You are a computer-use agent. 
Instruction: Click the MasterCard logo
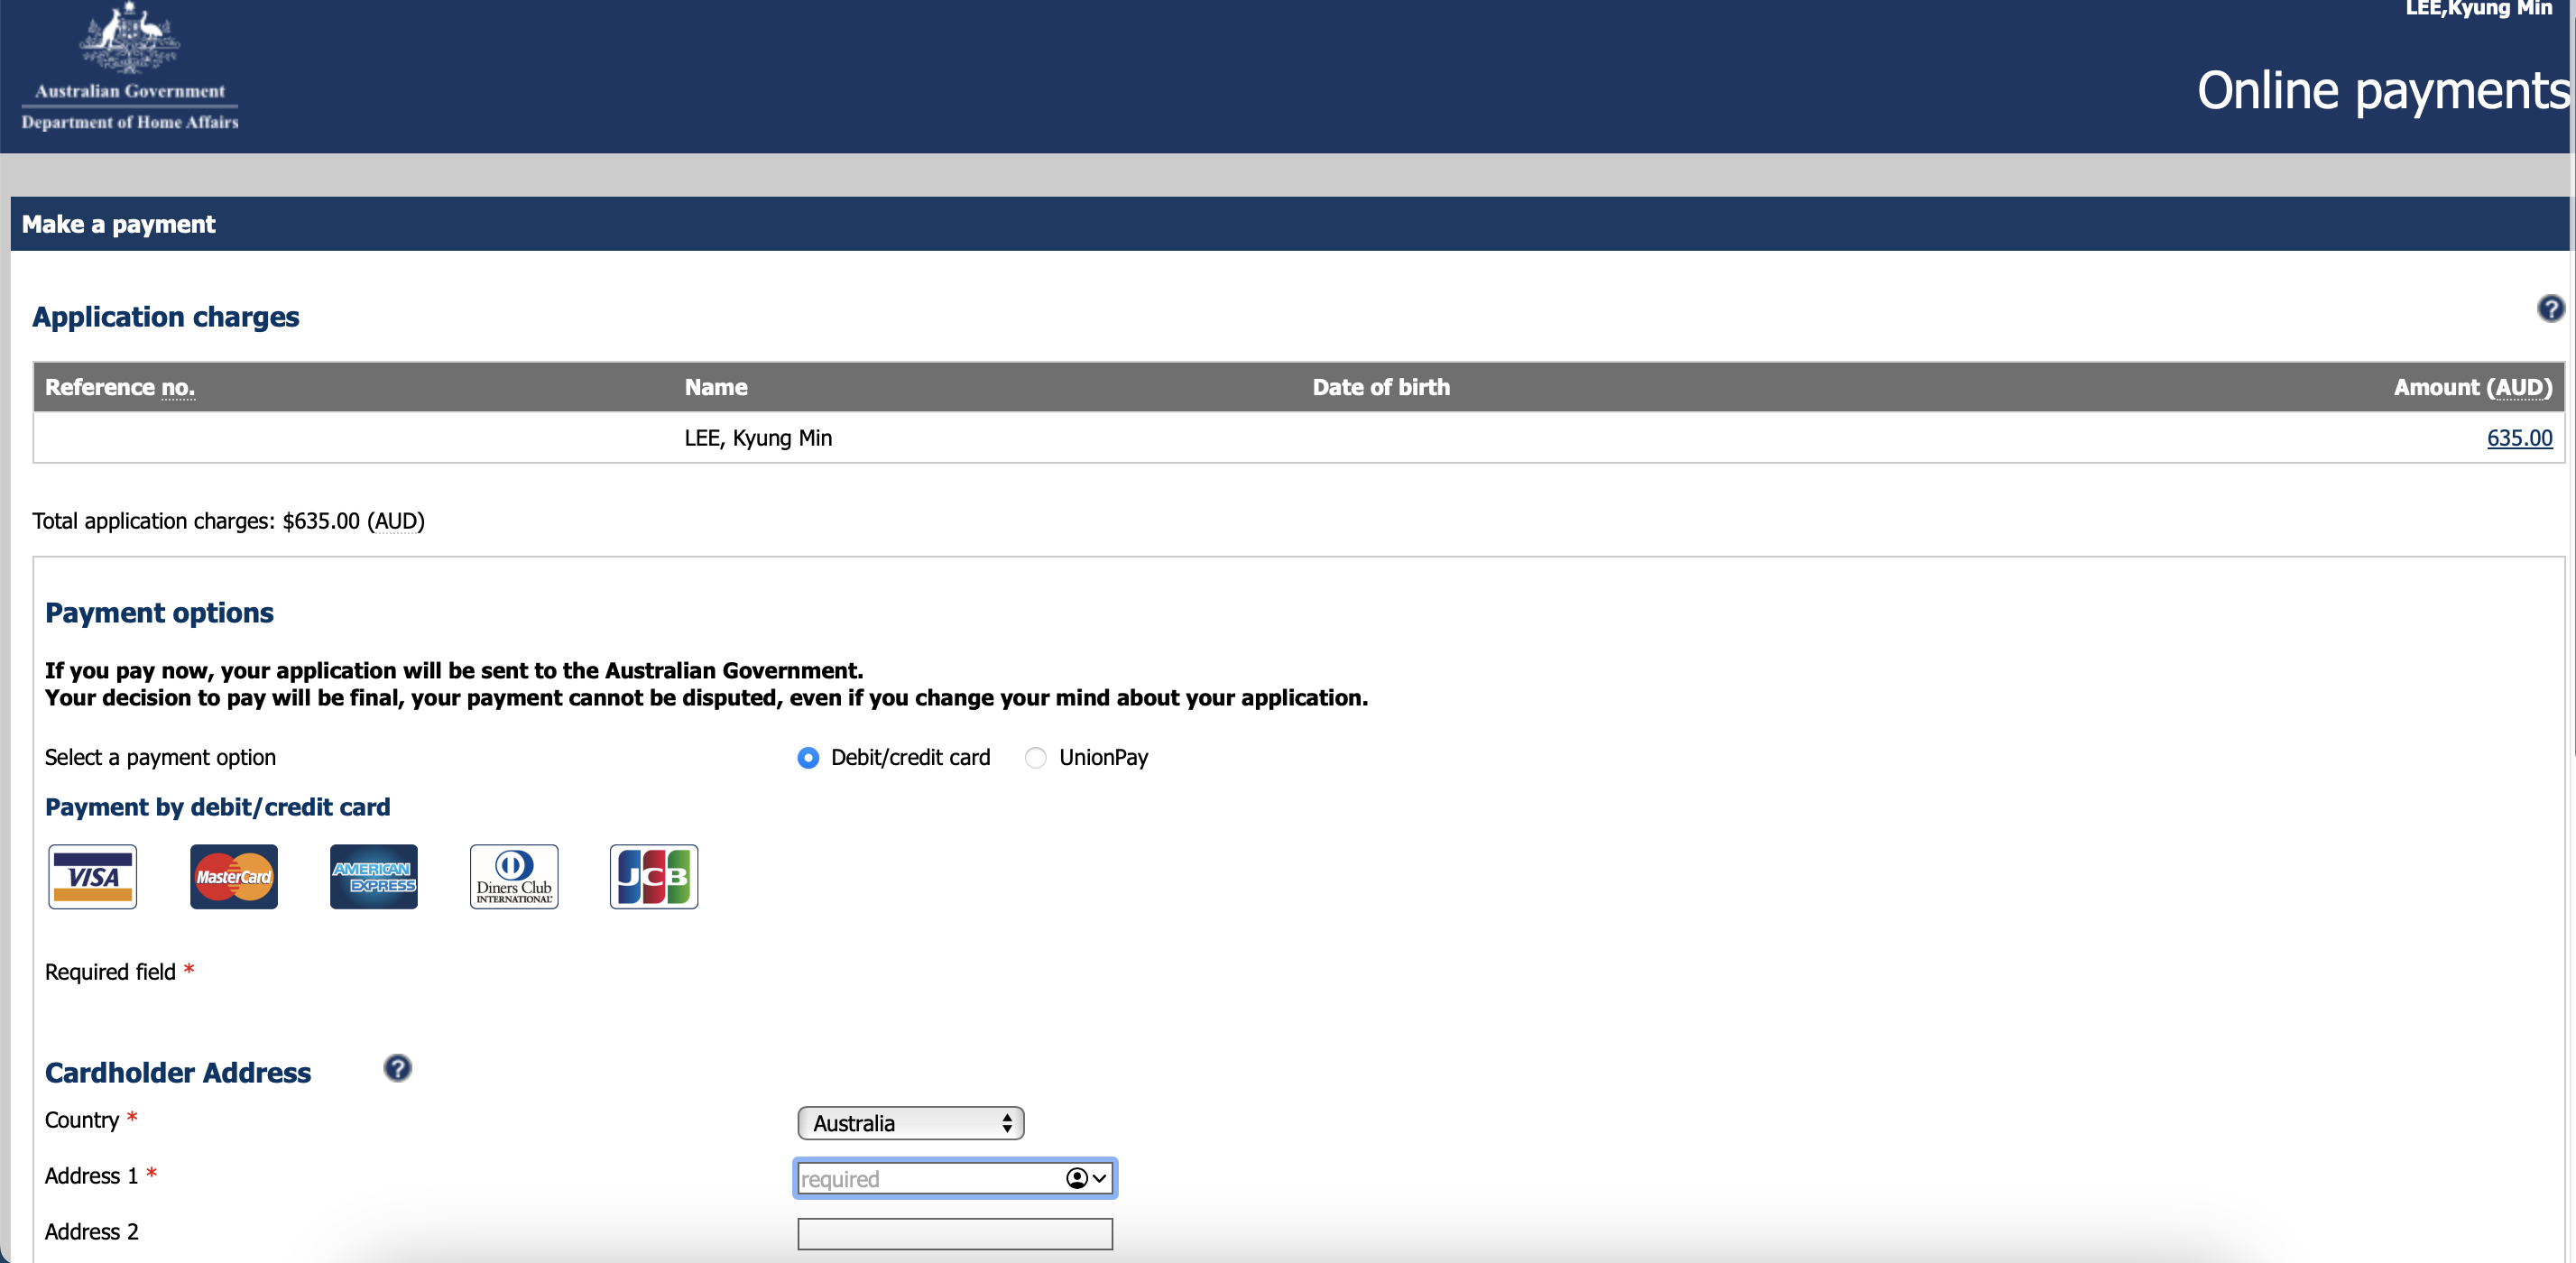click(x=234, y=877)
